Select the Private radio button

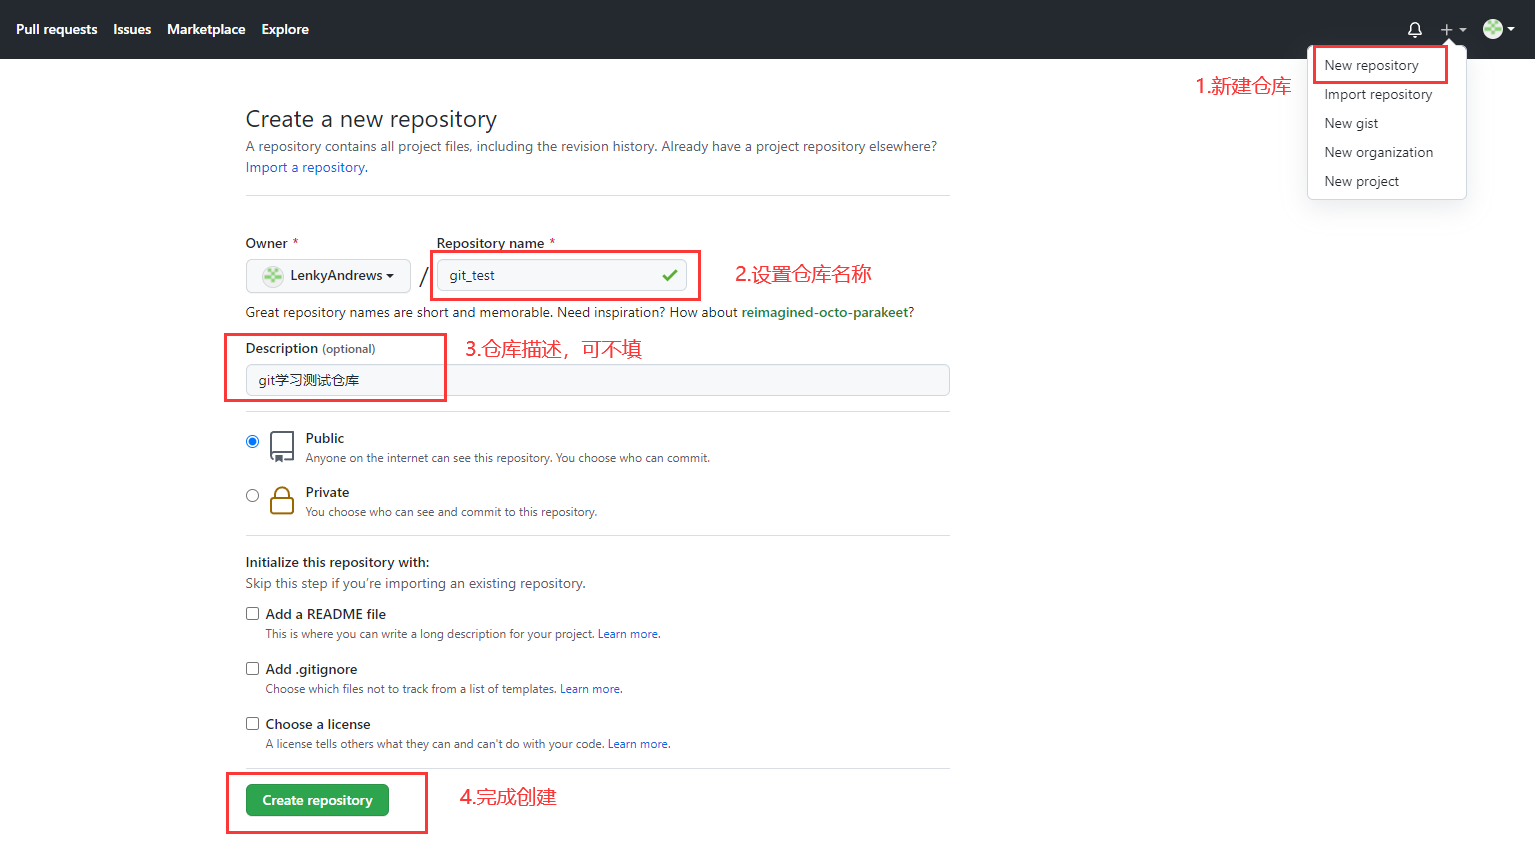[252, 495]
